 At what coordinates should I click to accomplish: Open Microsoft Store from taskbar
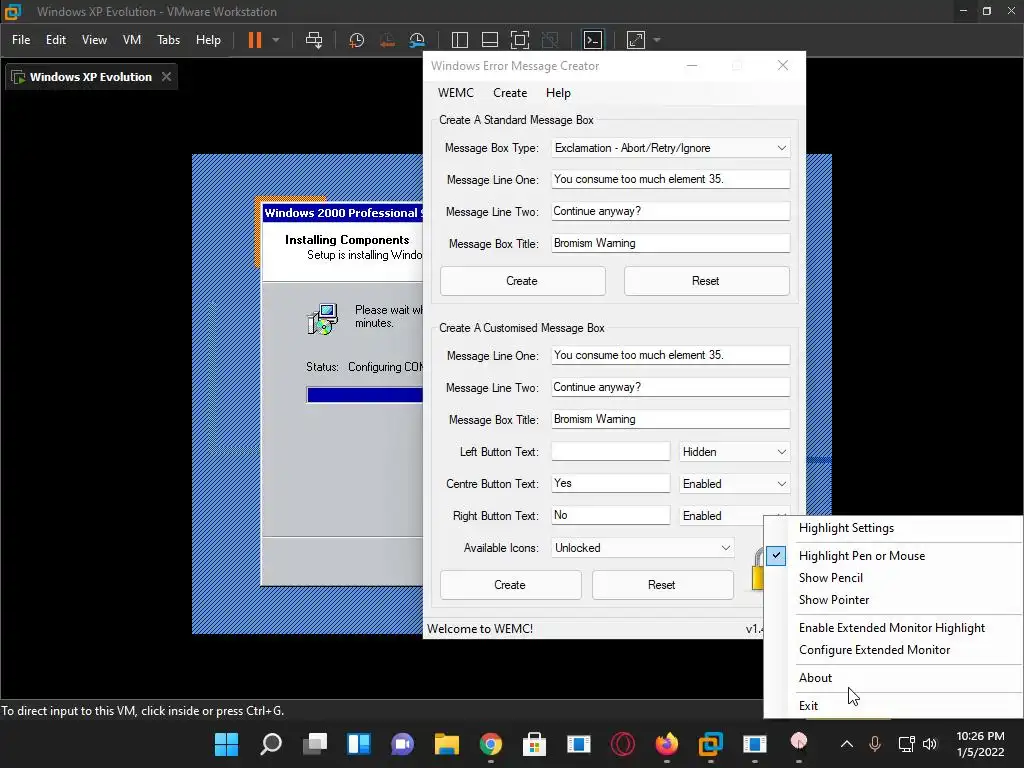coord(534,744)
